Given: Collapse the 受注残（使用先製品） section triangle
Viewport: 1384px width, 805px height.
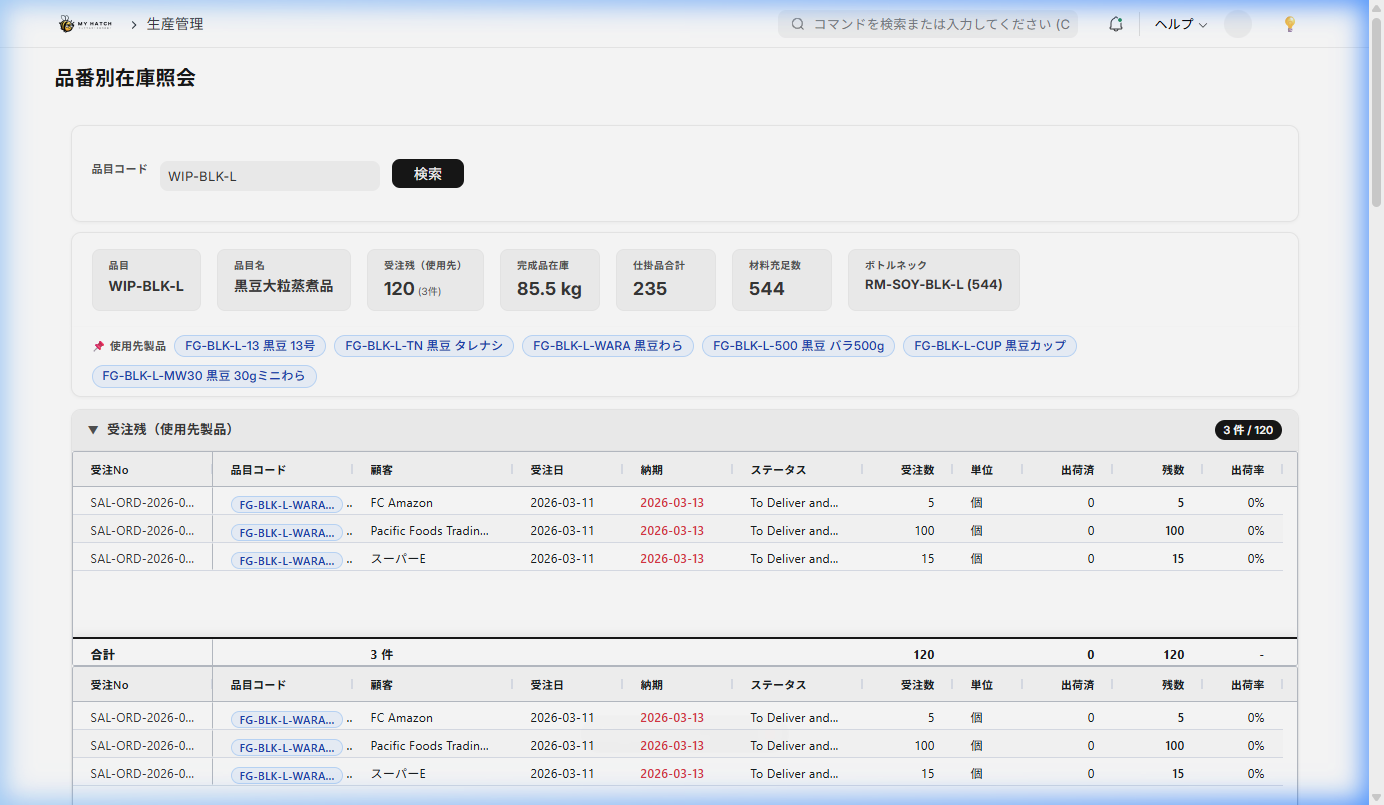Looking at the screenshot, I should (x=91, y=429).
